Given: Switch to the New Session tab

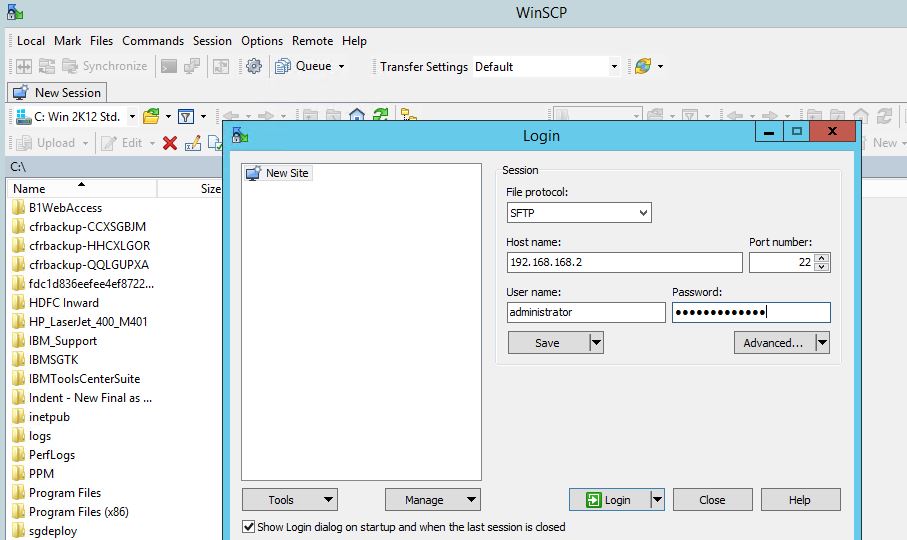Looking at the screenshot, I should coord(57,92).
